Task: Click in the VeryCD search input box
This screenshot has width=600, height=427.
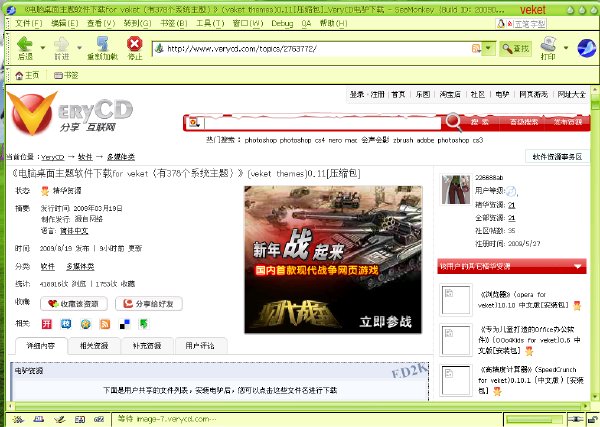Action: [x=323, y=123]
